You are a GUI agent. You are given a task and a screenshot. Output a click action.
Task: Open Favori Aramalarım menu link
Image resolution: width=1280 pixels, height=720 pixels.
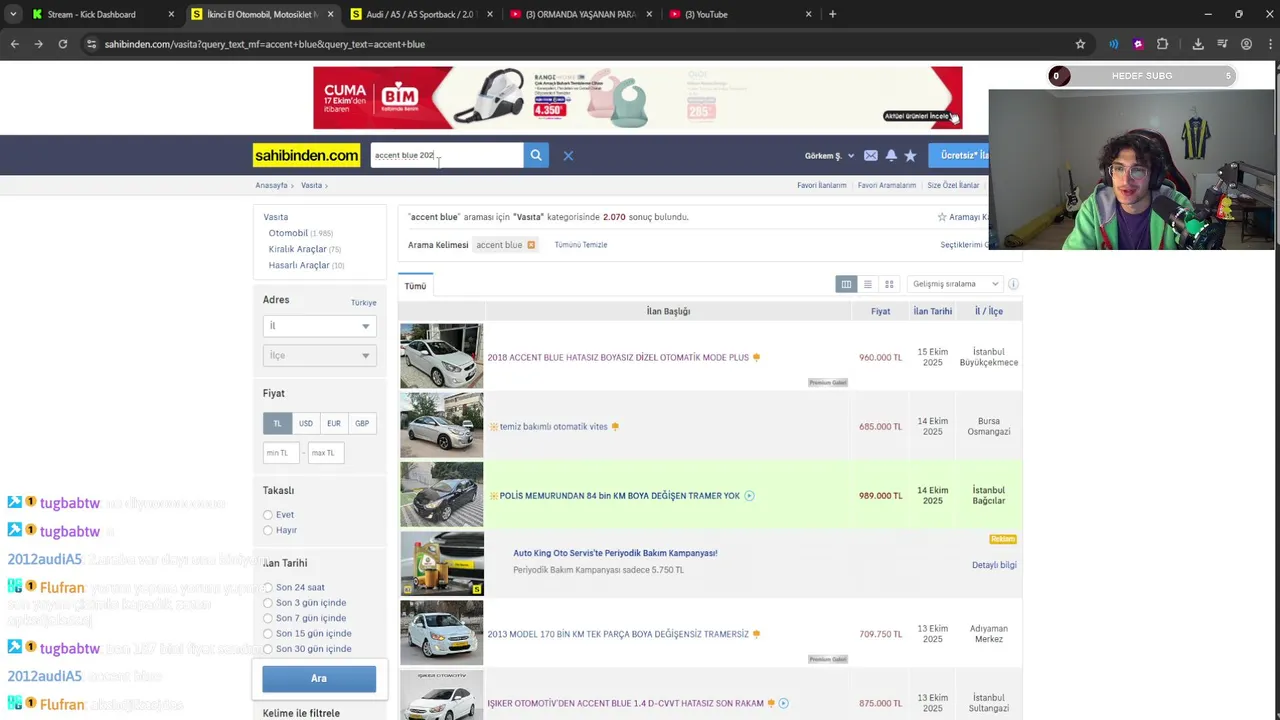point(887,185)
